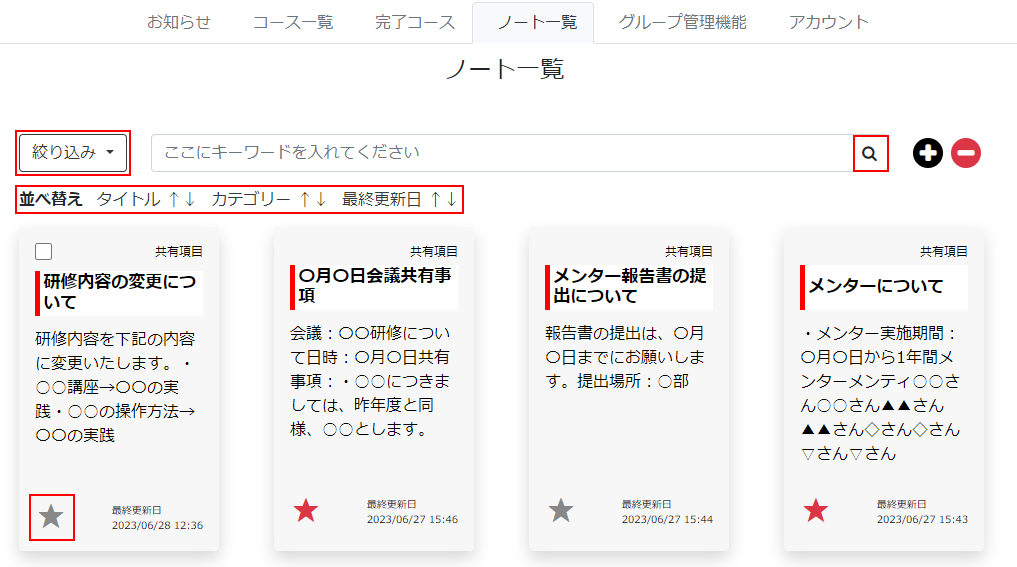Sort by カテゴリー using its arrows
The width and height of the screenshot is (1017, 567).
pyautogui.click(x=313, y=199)
